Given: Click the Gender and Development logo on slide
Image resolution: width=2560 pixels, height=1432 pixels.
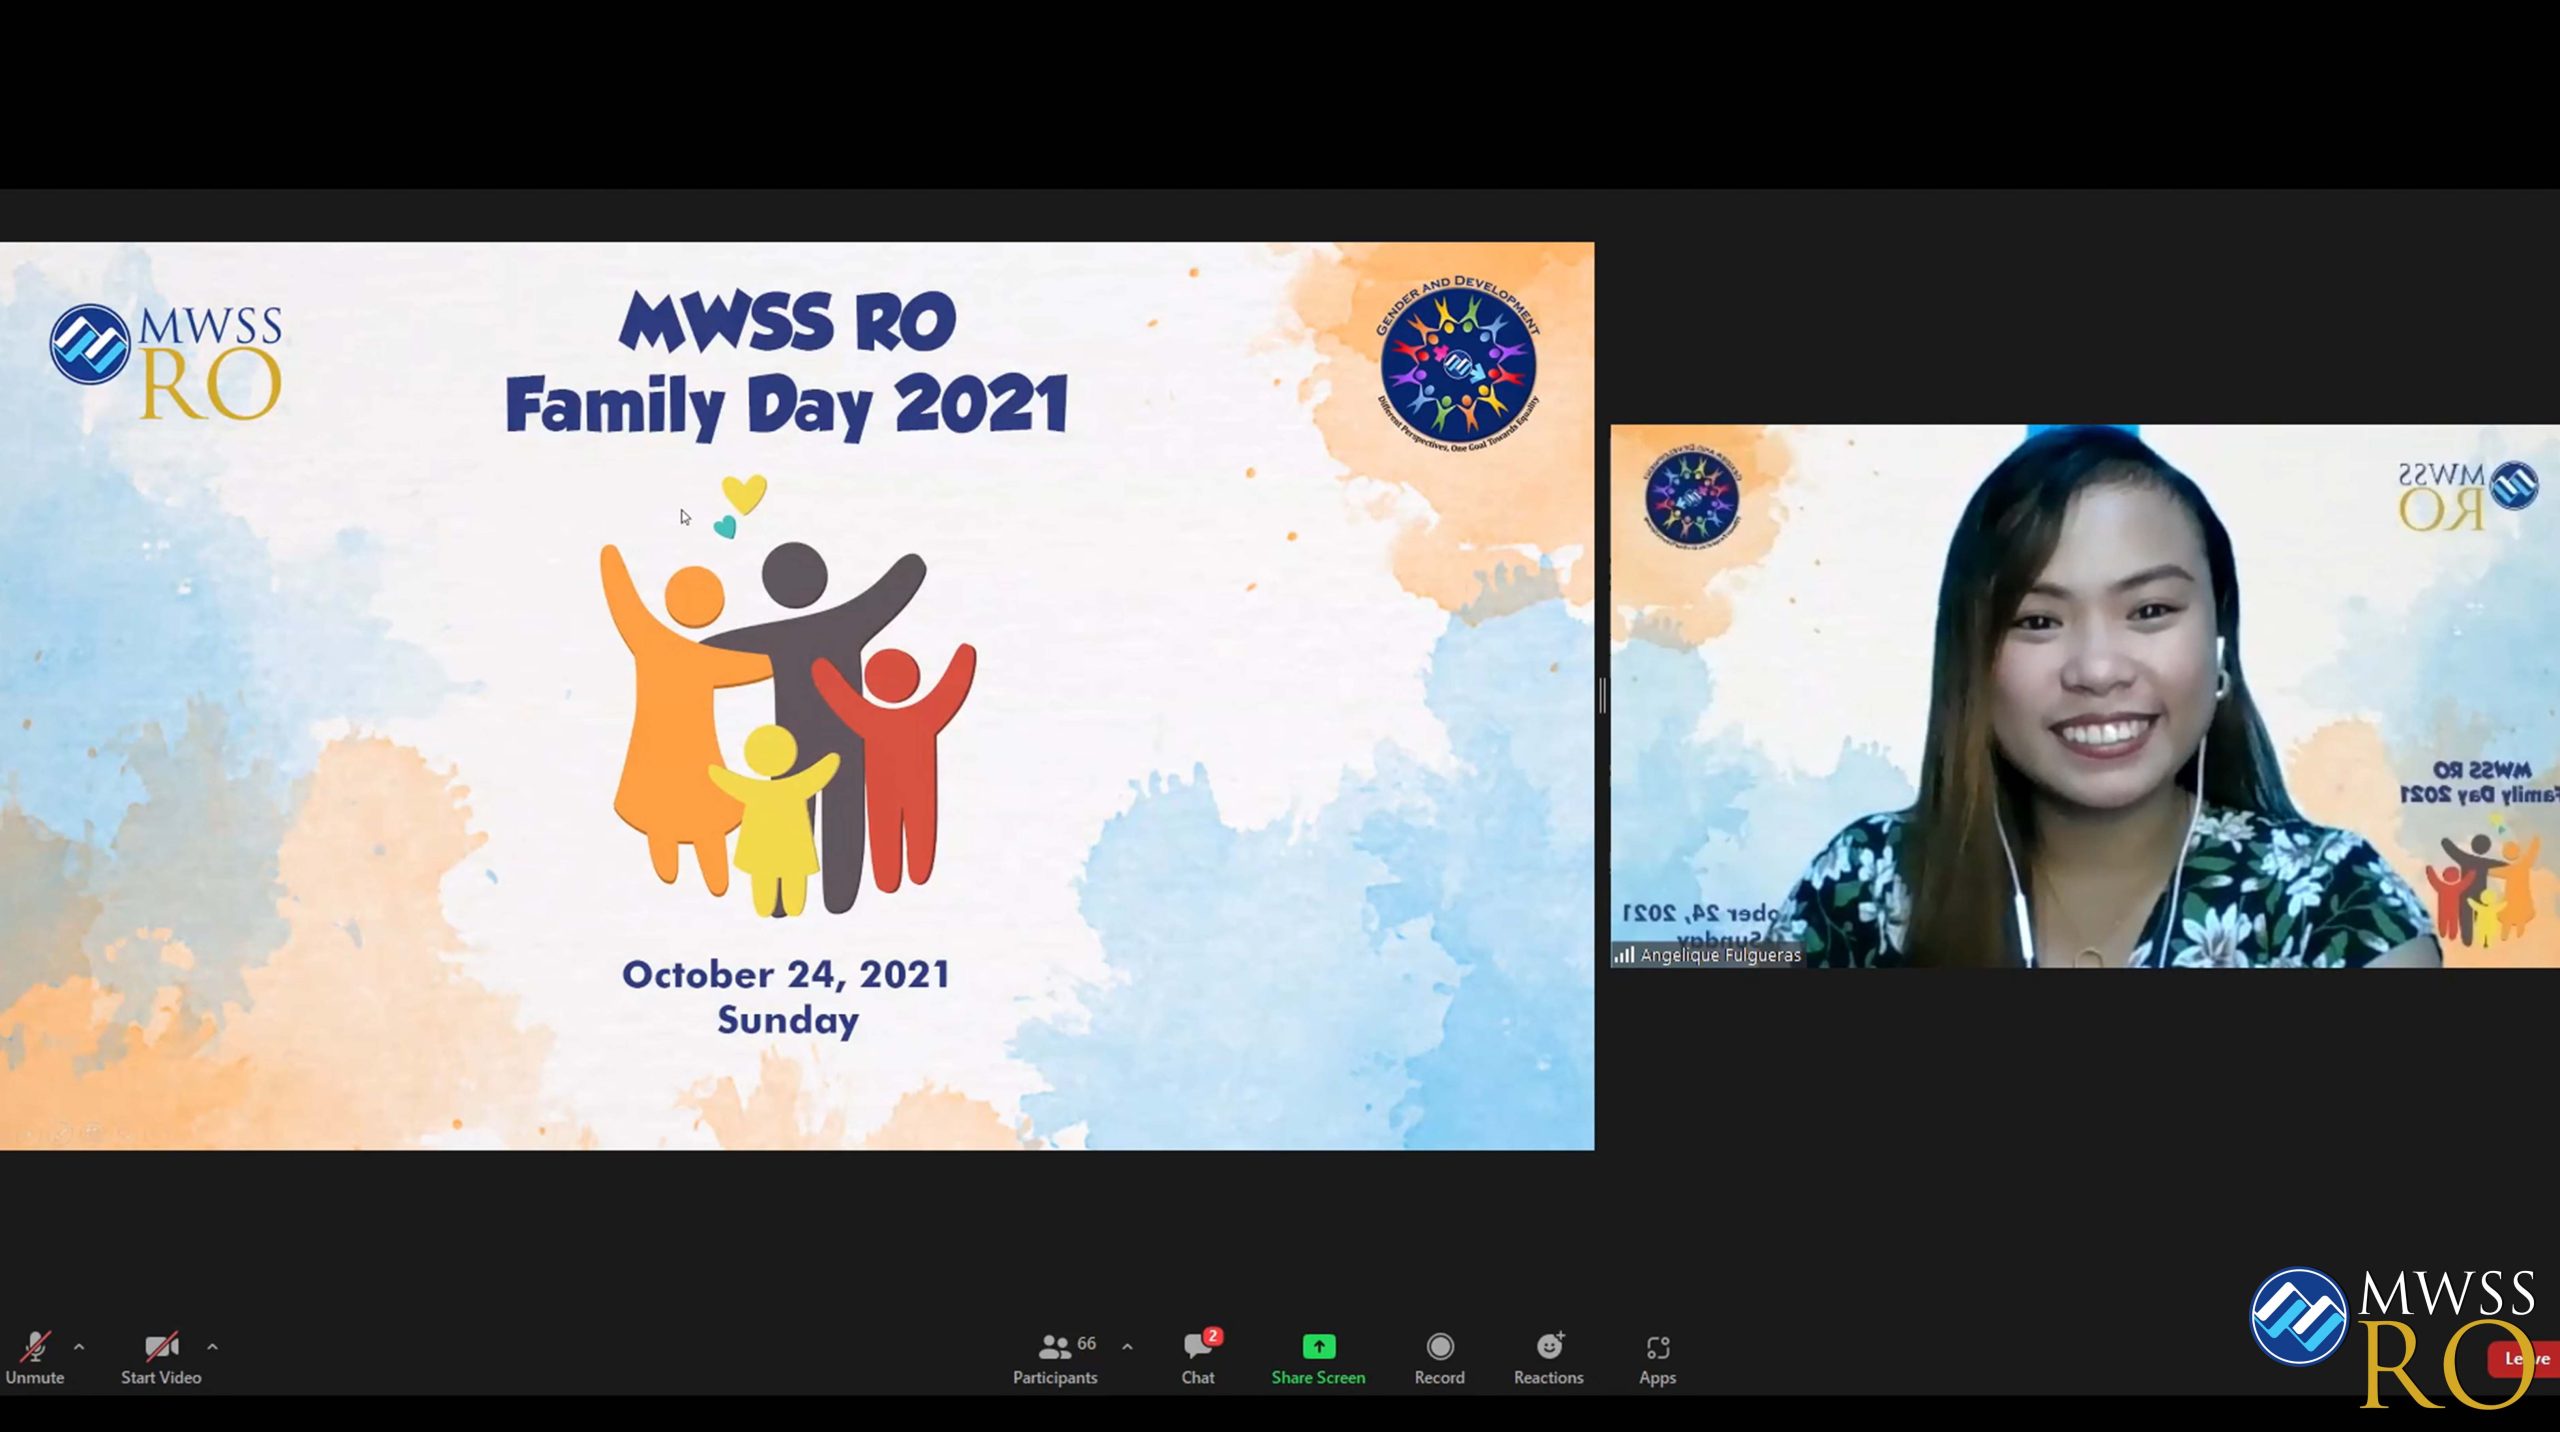Looking at the screenshot, I should point(1458,364).
